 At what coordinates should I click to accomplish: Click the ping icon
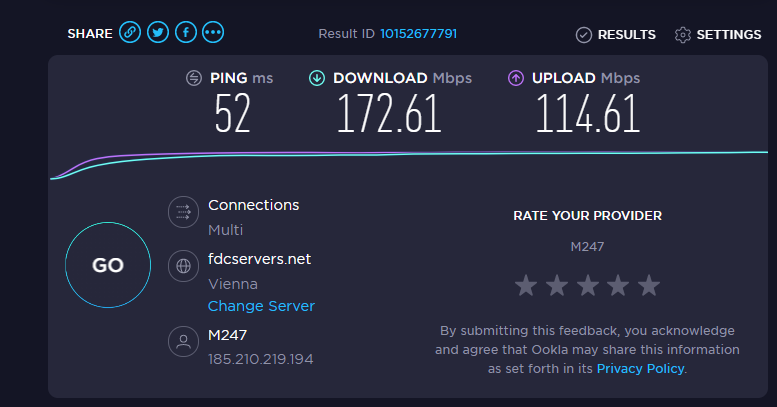click(x=194, y=78)
